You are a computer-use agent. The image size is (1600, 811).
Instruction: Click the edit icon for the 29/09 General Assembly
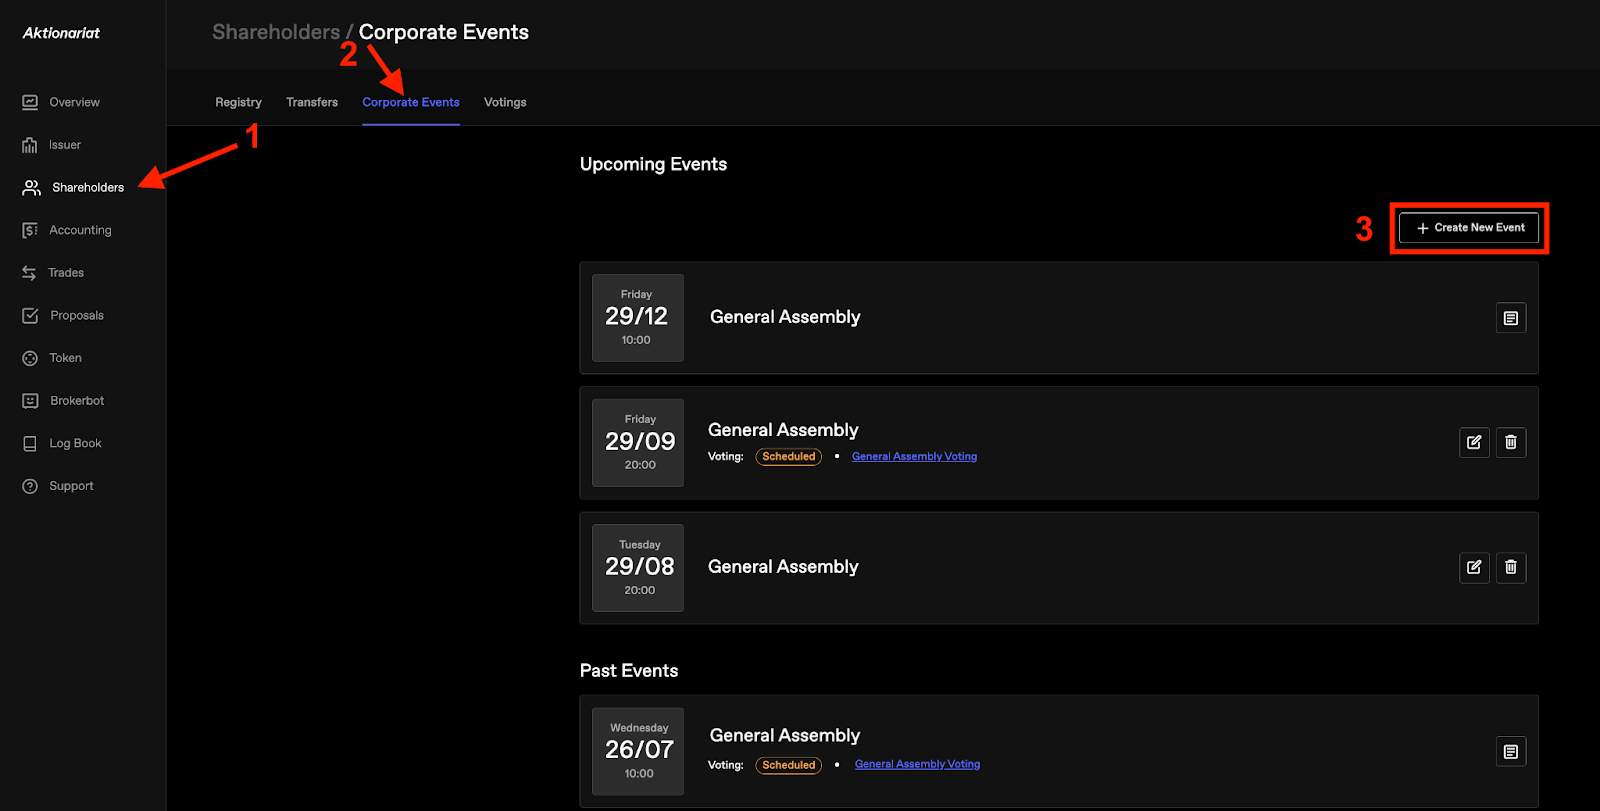[1474, 442]
